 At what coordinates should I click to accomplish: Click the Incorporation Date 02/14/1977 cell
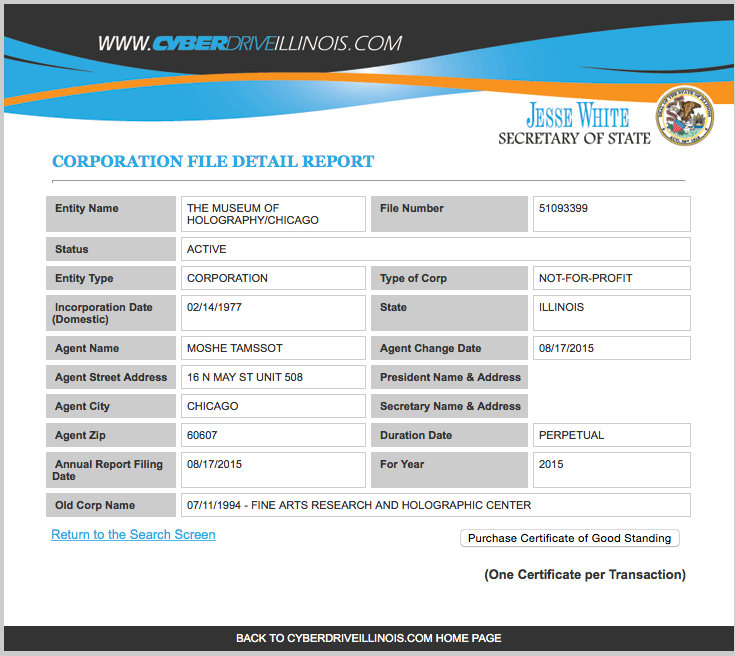[x=273, y=312]
